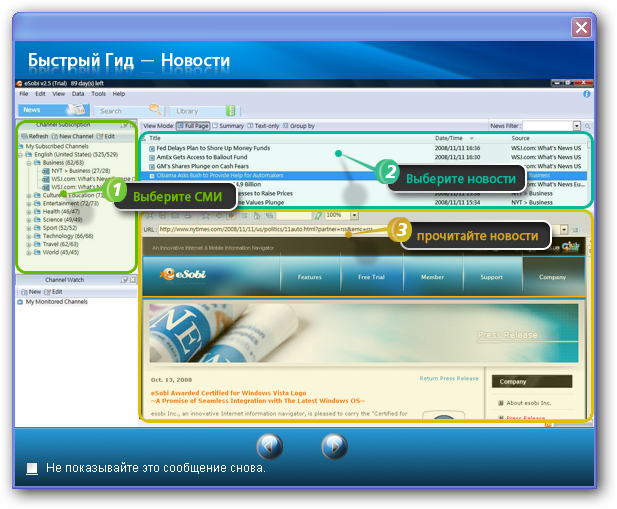Open 'AmEx Gets Access to Bailout Fund'
The height and width of the screenshot is (509, 617).
202,157
